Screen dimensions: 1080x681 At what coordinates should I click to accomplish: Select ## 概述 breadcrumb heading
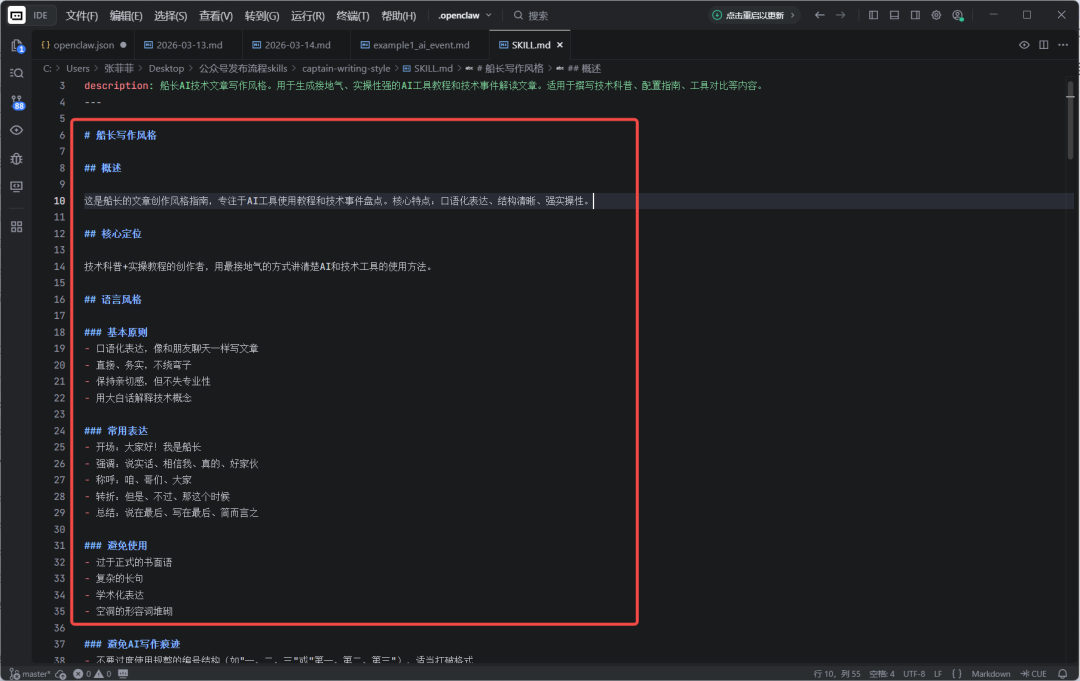pos(579,68)
